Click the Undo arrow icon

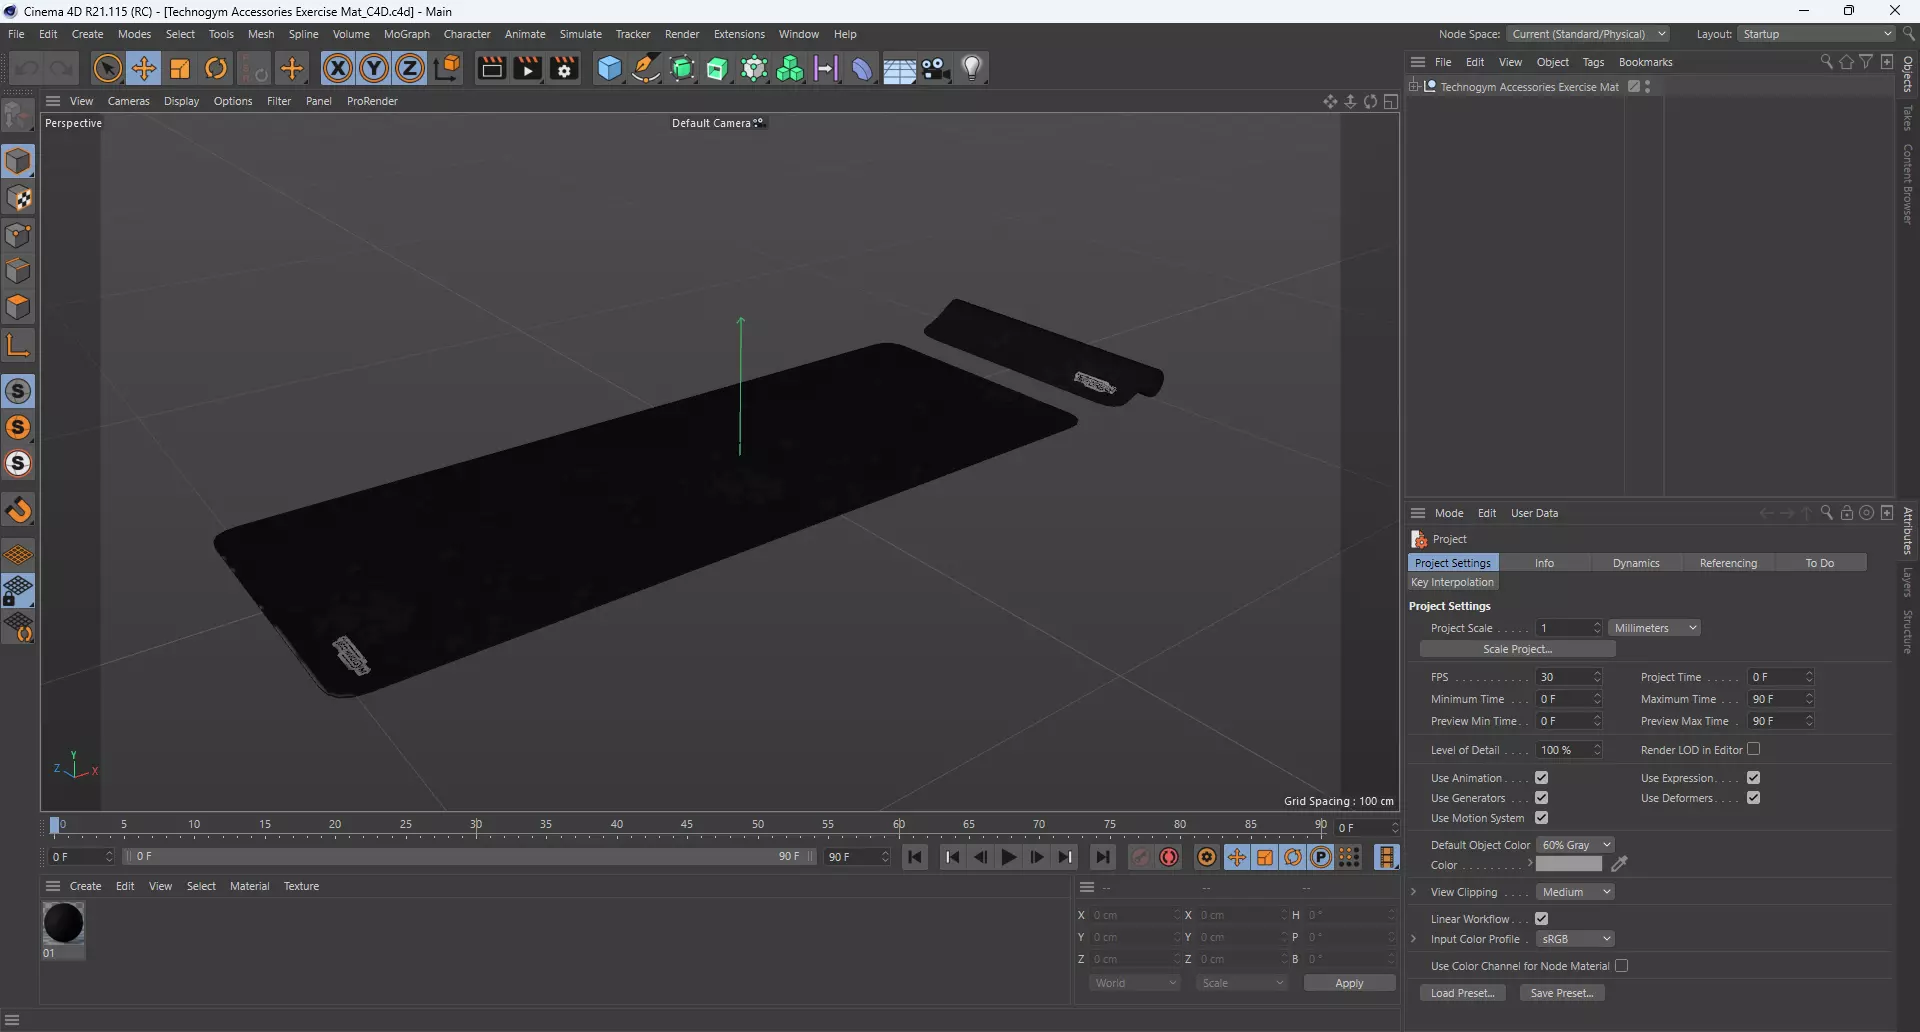coord(26,68)
